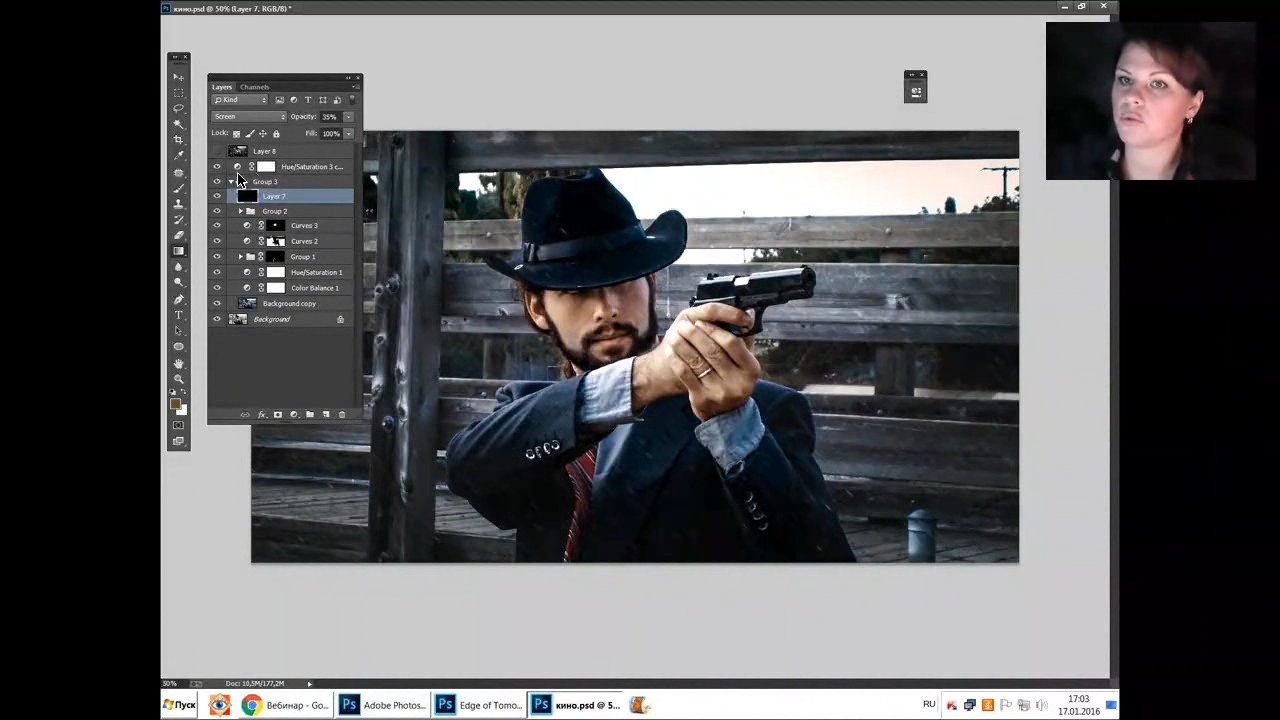Hide the Group 3 layer group
The width and height of the screenshot is (1280, 720).
click(217, 182)
